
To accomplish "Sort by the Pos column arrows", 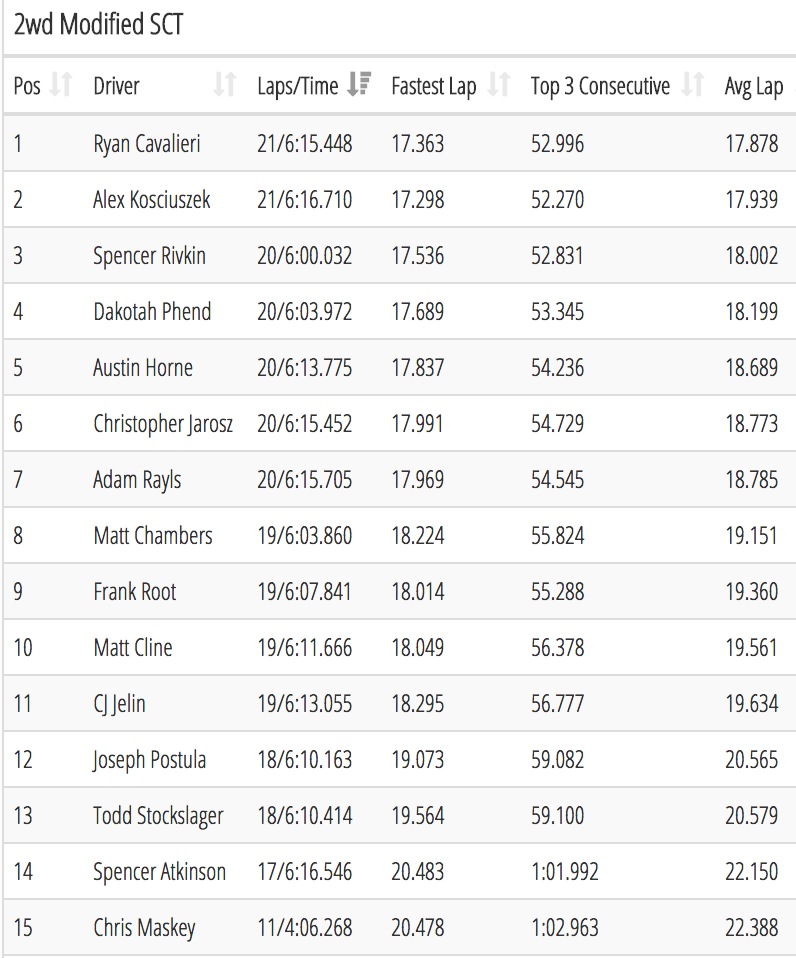I will pos(60,84).
